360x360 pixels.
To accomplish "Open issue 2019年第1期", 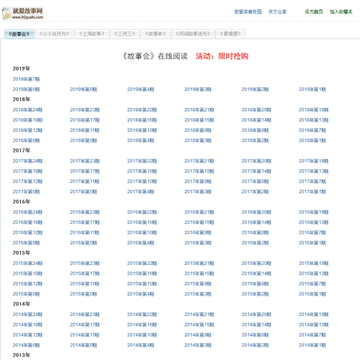I will coord(312,89).
